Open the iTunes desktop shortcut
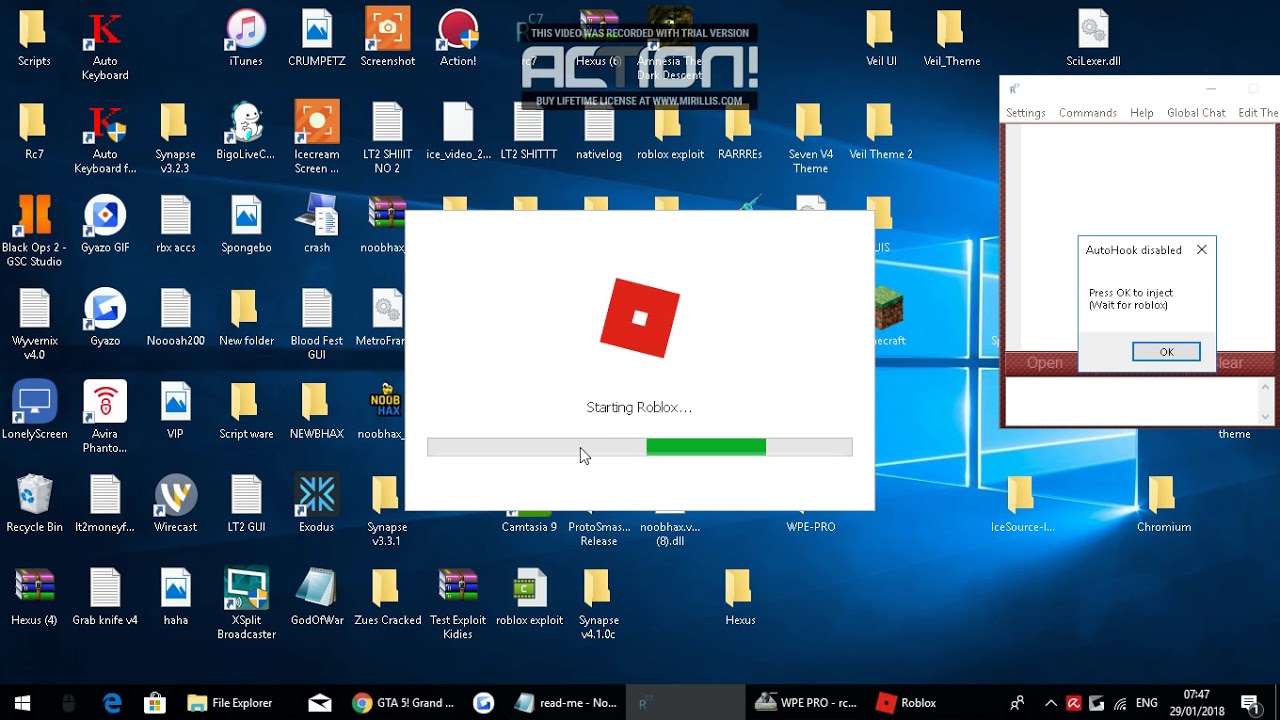Screen dimensions: 1280x720 (245, 38)
